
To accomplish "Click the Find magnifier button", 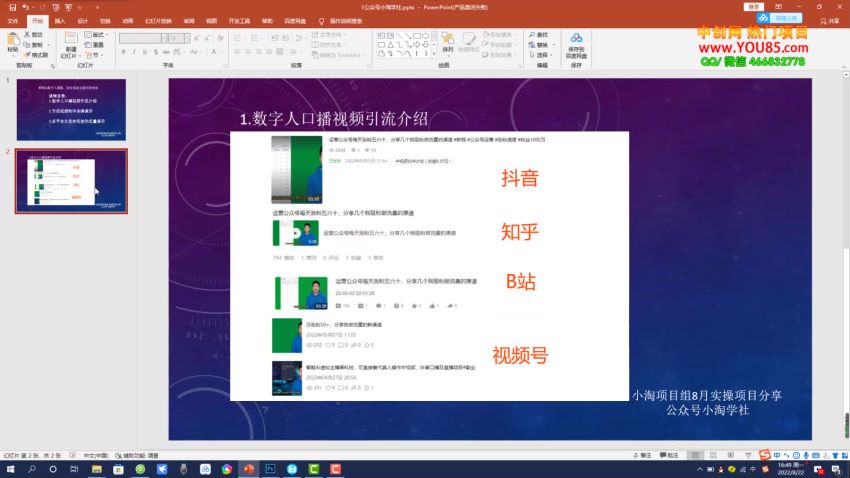I will [x=538, y=35].
